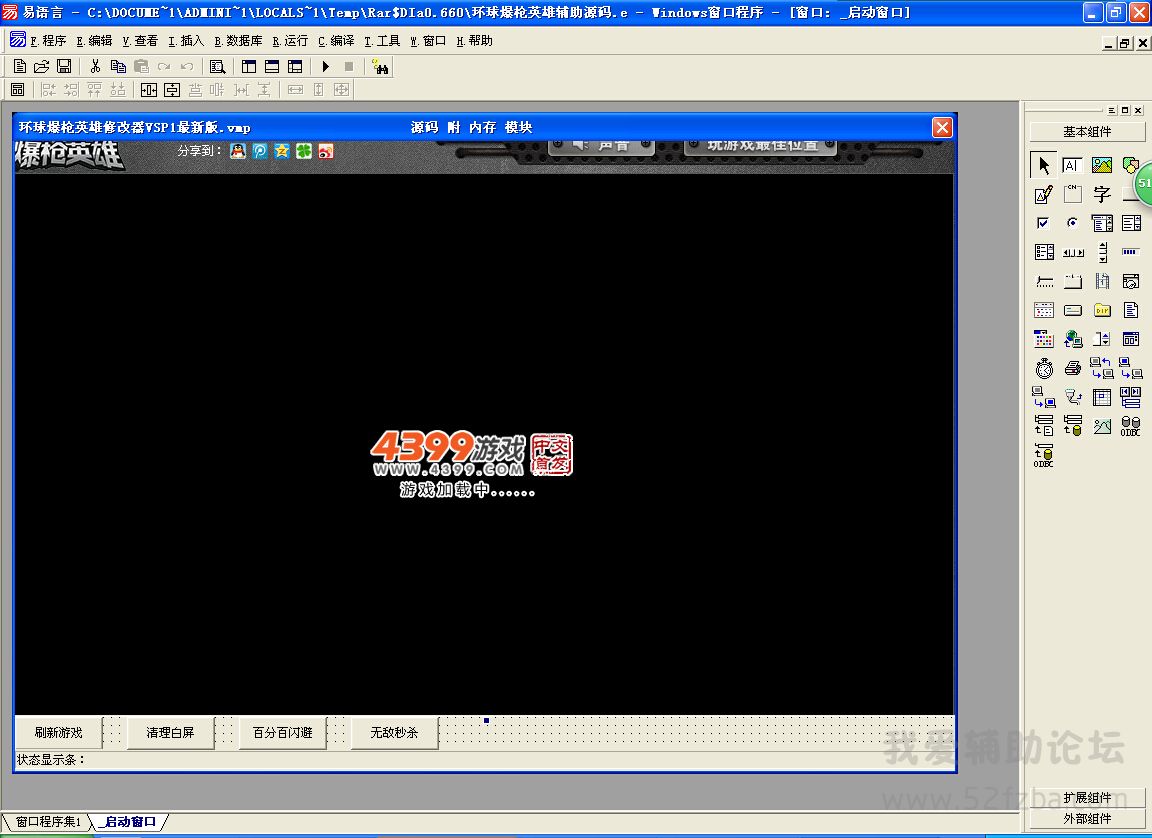Image resolution: width=1152 pixels, height=838 pixels.
Task: Save the program with the floppy disk icon
Action: pos(64,67)
